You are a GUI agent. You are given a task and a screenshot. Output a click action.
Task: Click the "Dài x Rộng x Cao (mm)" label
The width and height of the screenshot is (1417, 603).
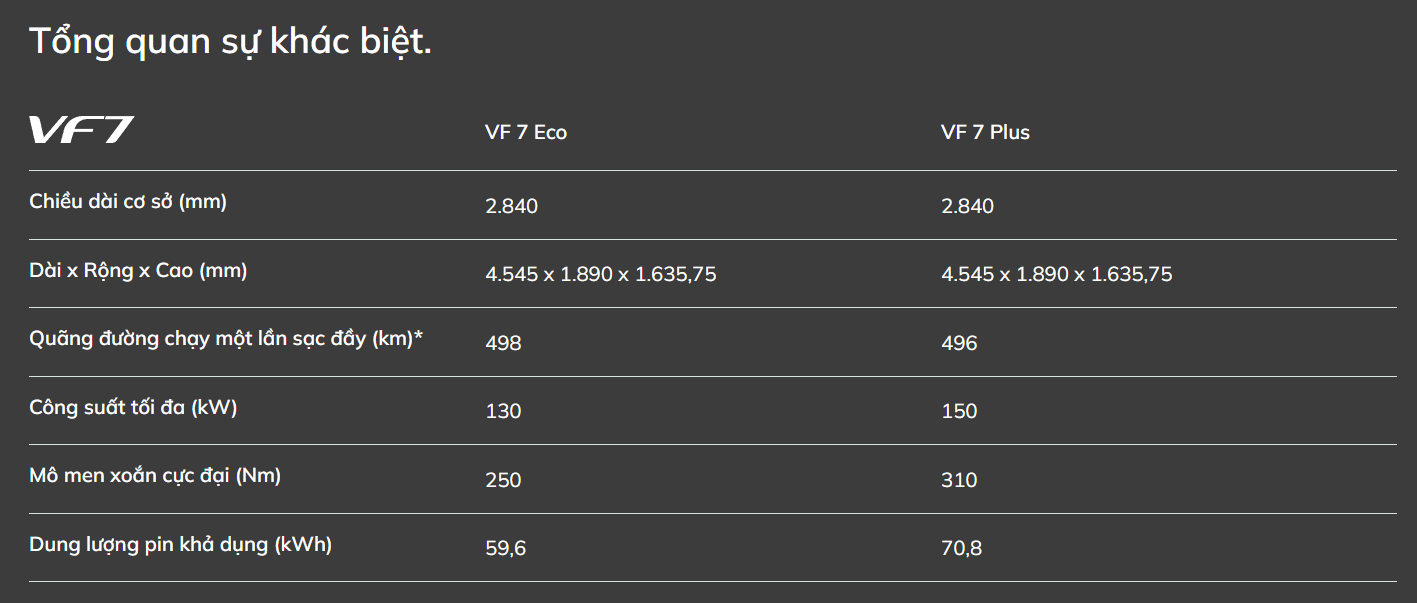138,271
